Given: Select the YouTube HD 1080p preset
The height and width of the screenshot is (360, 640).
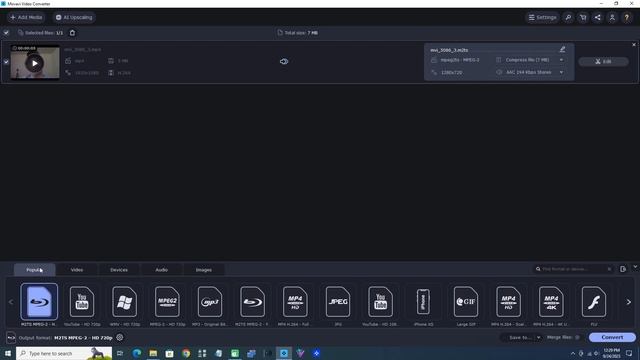Looking at the screenshot, I should [x=380, y=302].
